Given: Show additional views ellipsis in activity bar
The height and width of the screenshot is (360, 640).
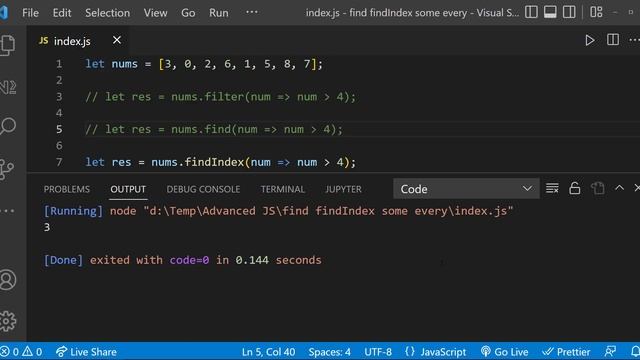Looking at the screenshot, I should click(x=7, y=211).
